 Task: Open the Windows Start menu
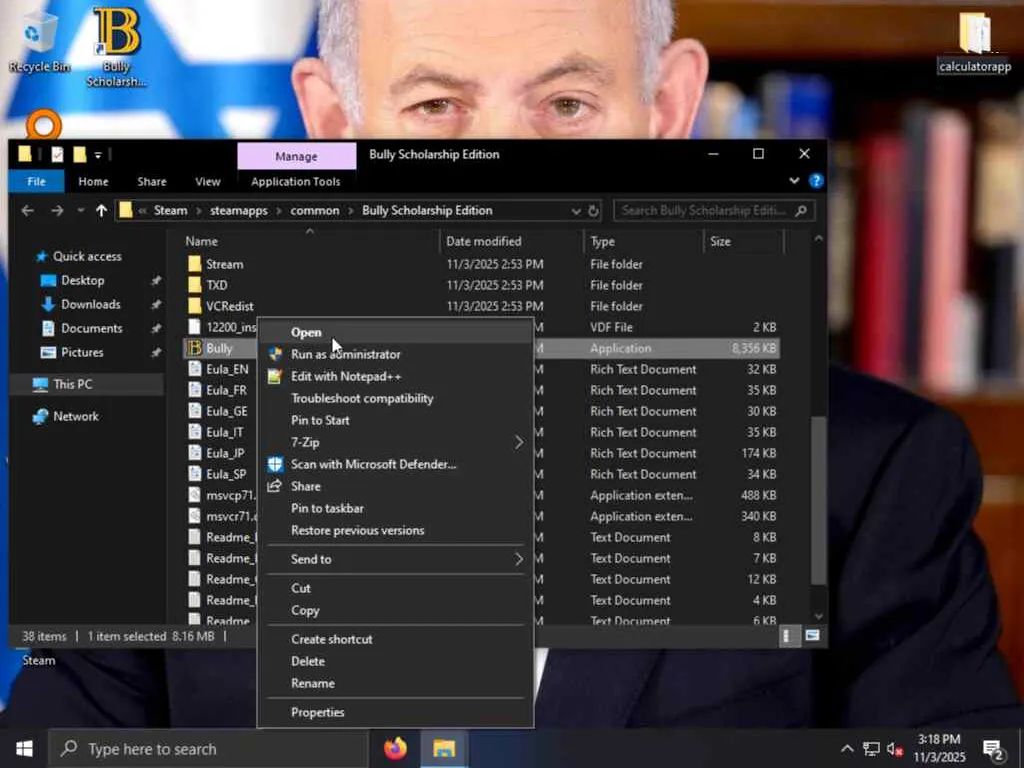coord(24,749)
